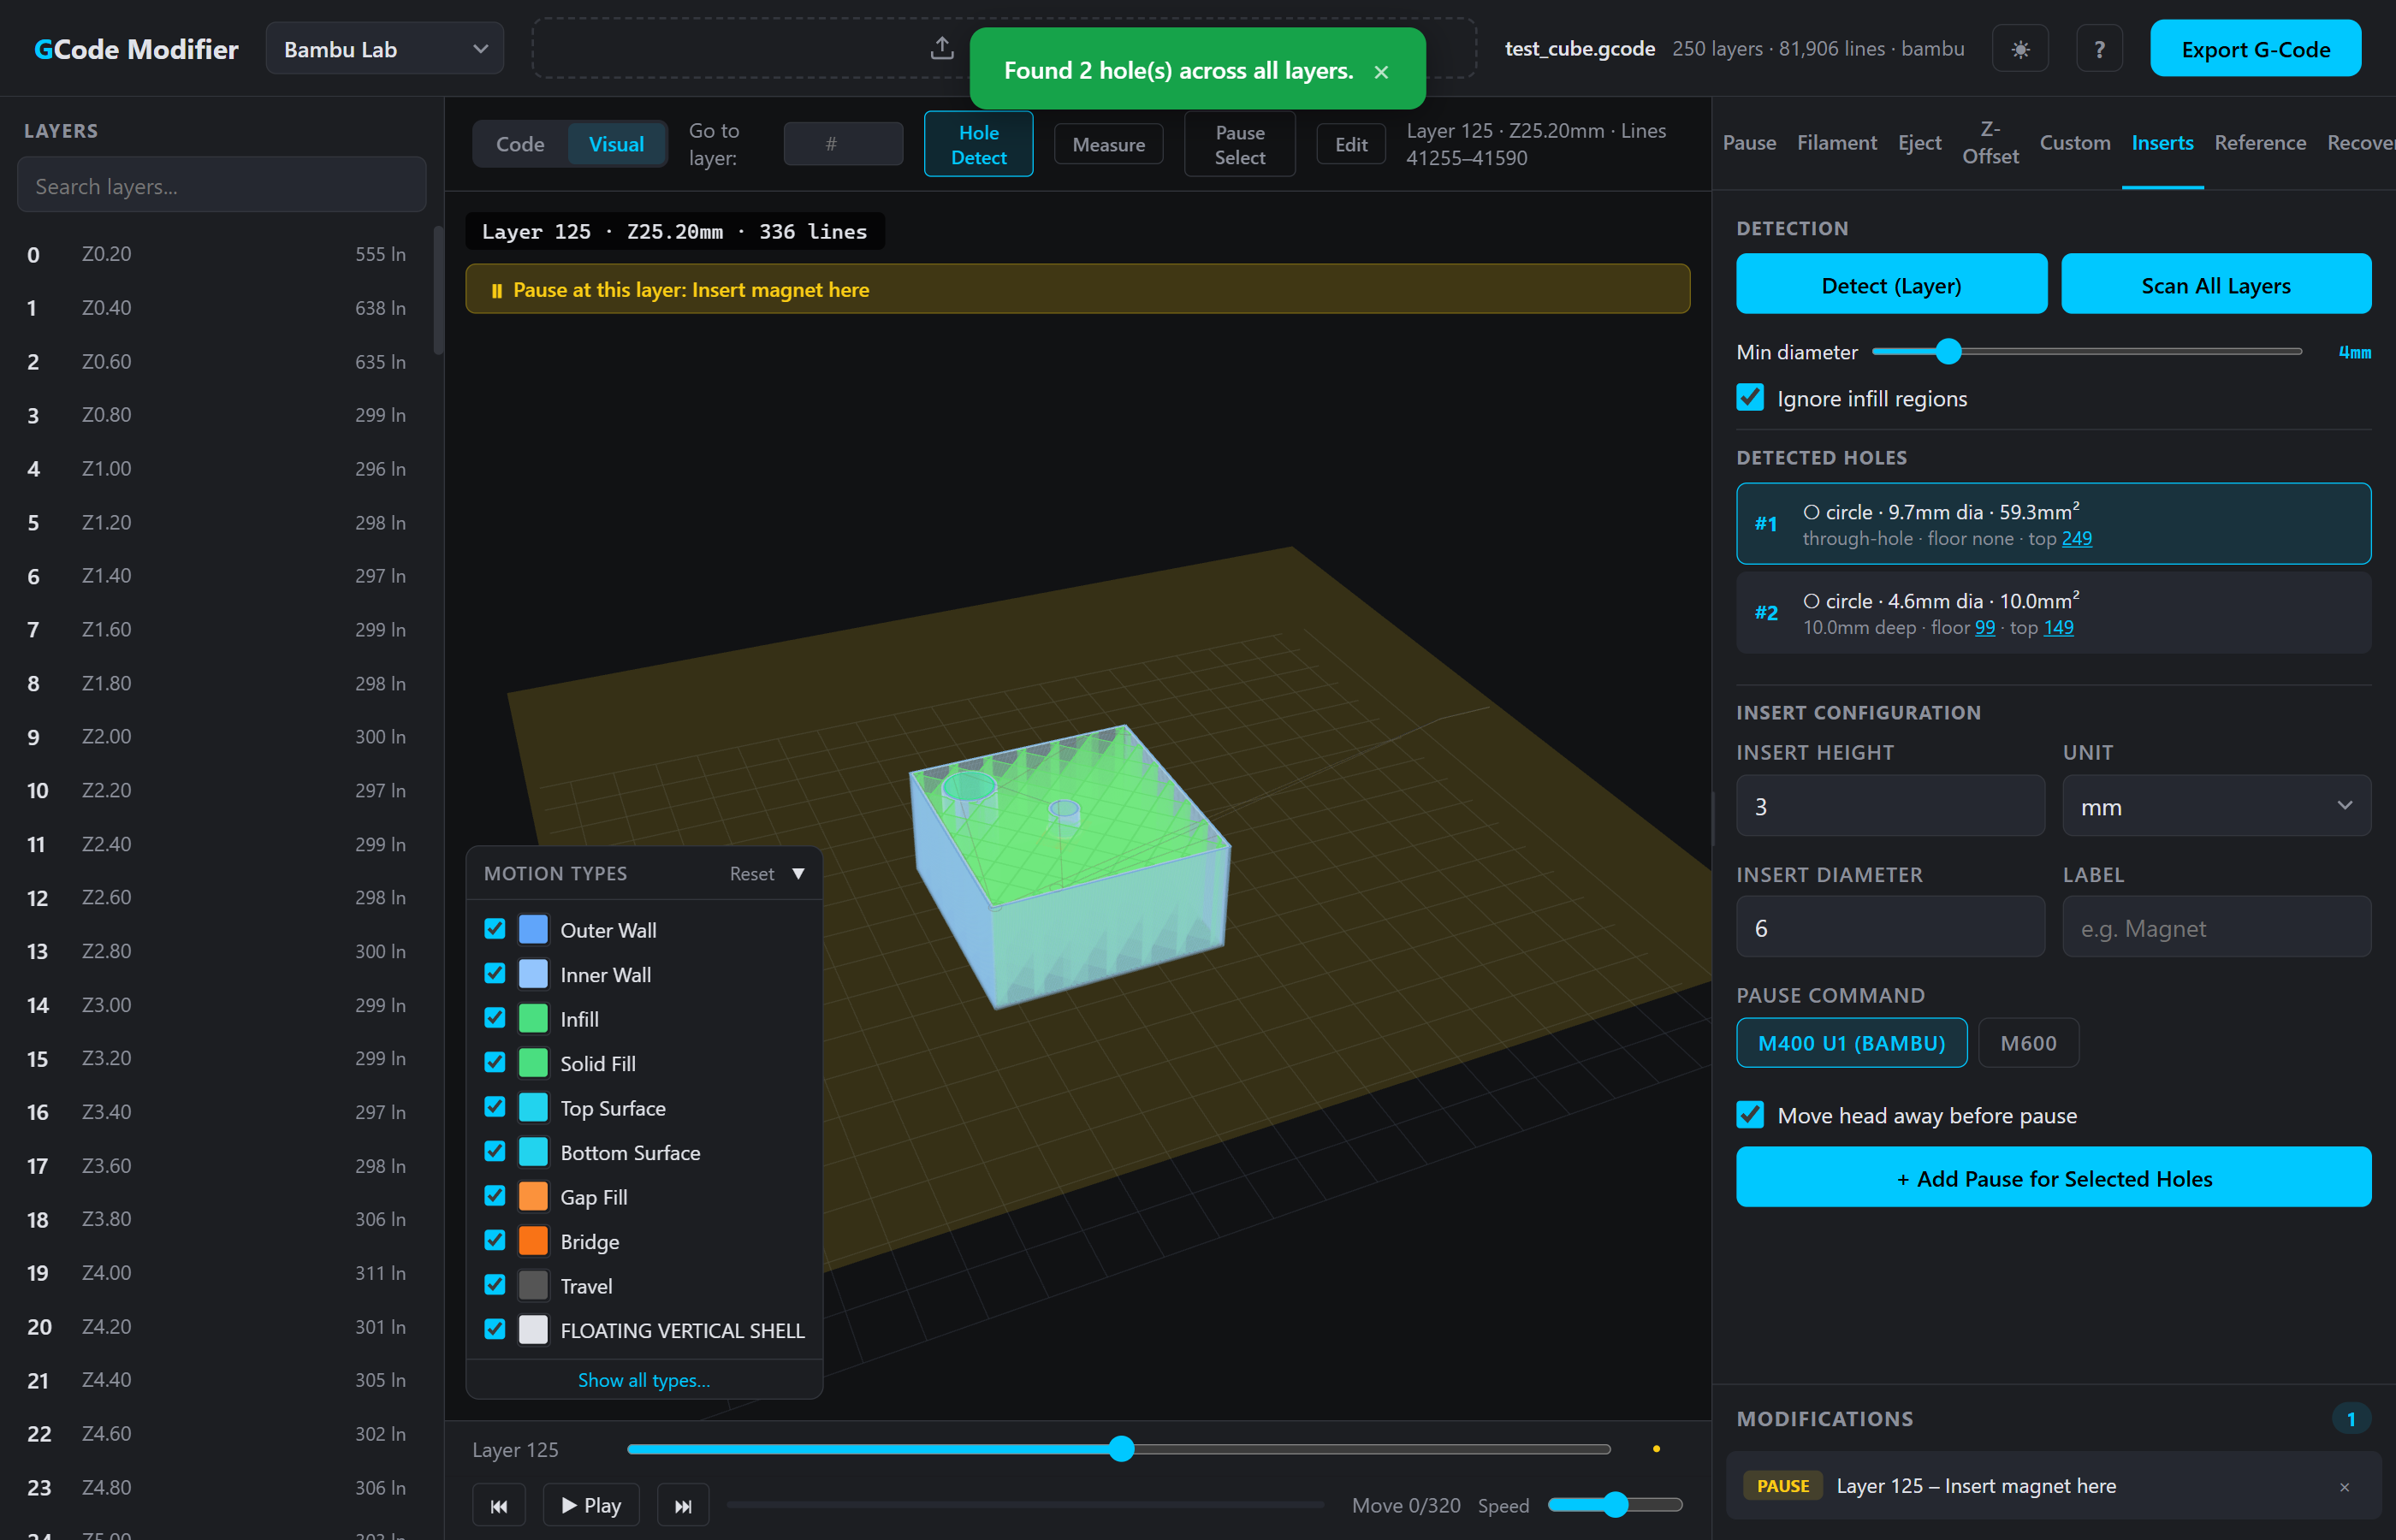The height and width of the screenshot is (1540, 2396).
Task: Click the Insert Height field
Action: coord(1890,806)
